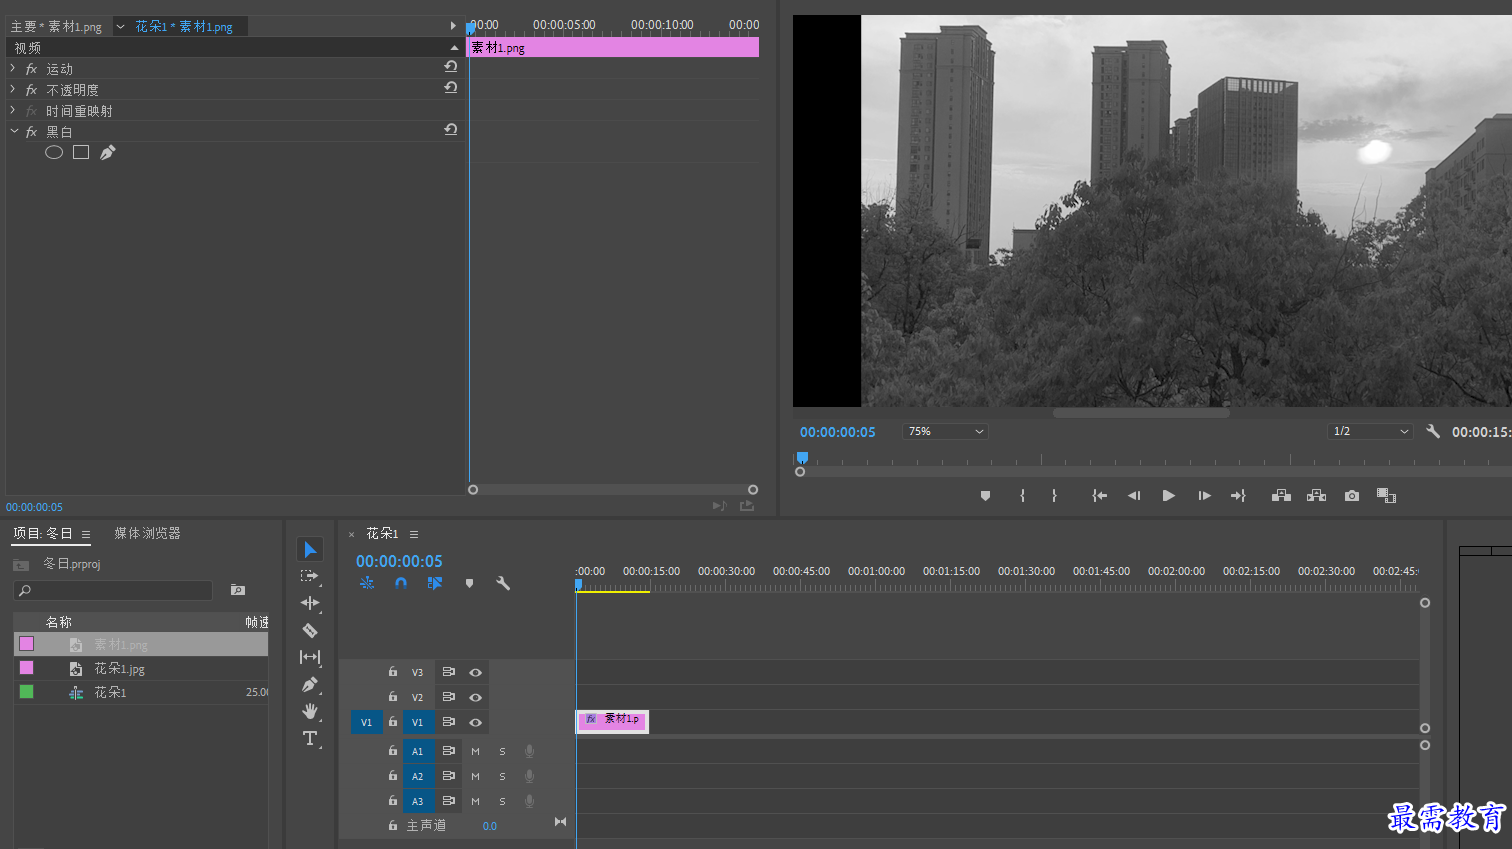The image size is (1512, 849).
Task: Collapse the 黑白 effect properties
Action: tap(14, 131)
